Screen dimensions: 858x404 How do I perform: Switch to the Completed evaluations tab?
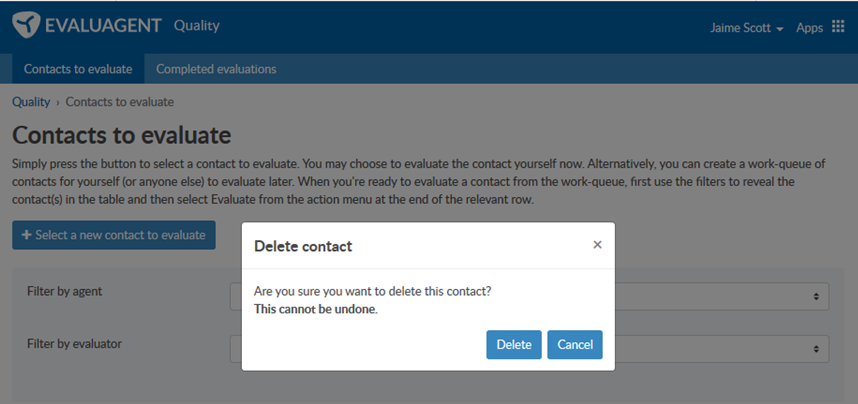pos(216,69)
